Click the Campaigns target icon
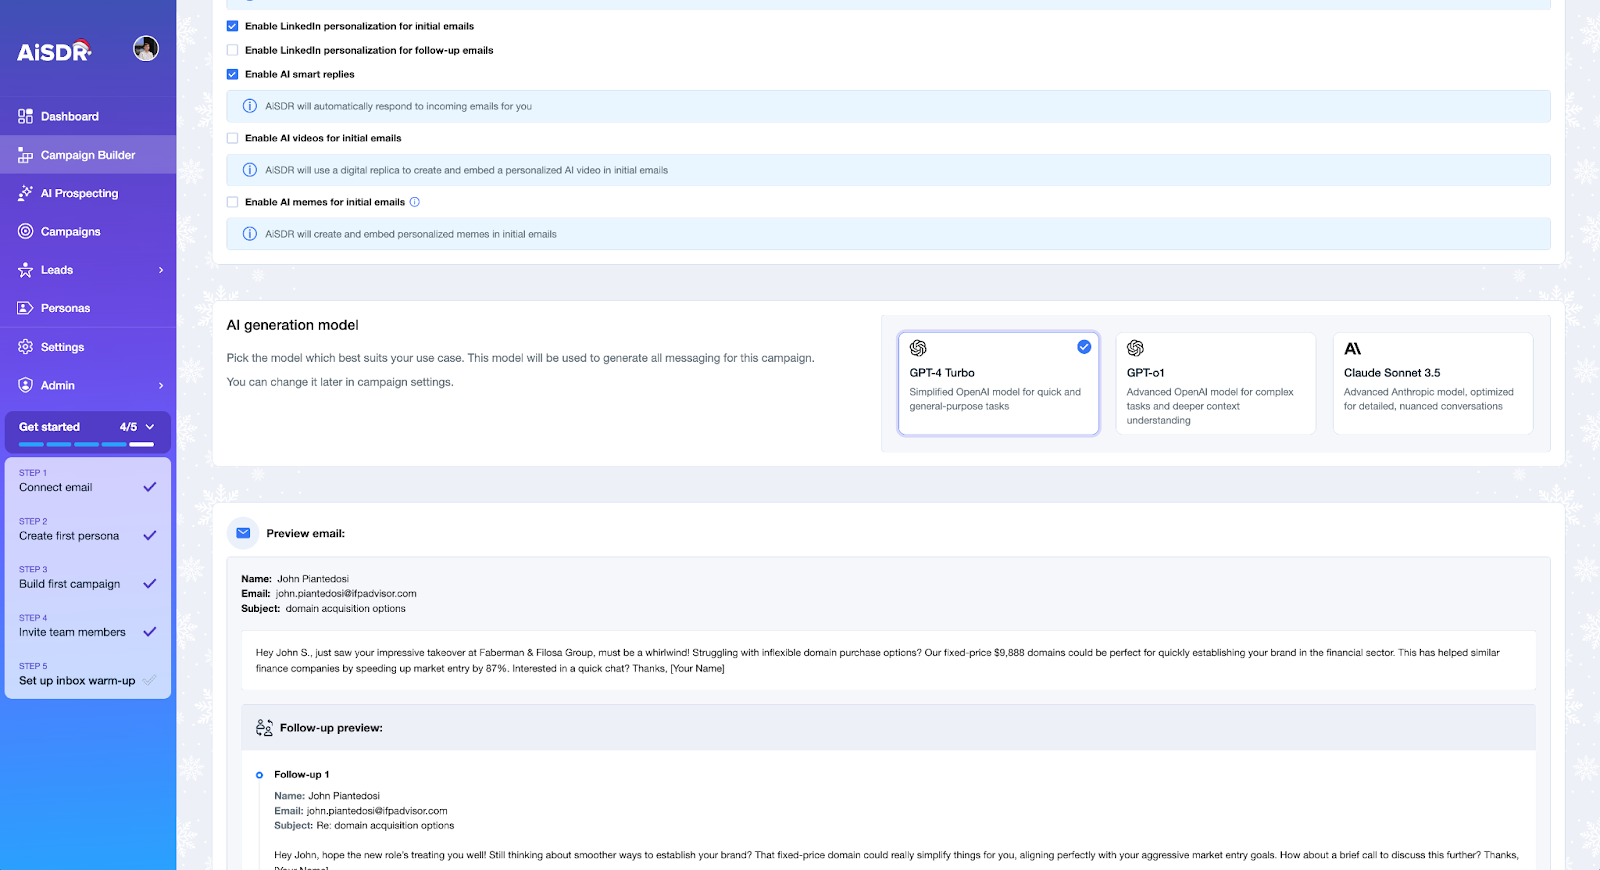Screen dimensions: 1600x870 point(25,231)
